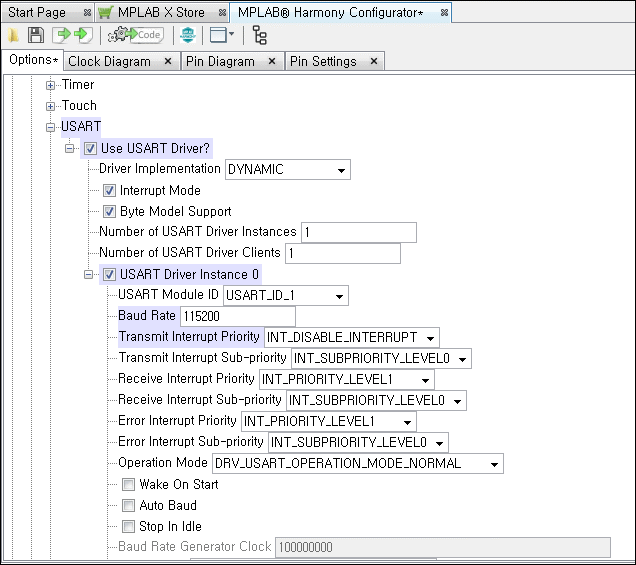Open the Receive Interrupt Sub-priority dropdown
Viewport: 636px width, 565px height.
(x=376, y=401)
